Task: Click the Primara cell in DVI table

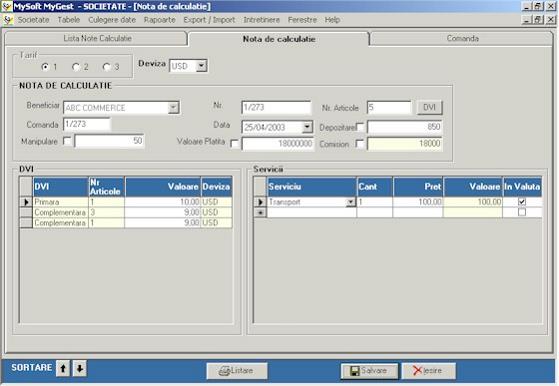Action: point(61,202)
